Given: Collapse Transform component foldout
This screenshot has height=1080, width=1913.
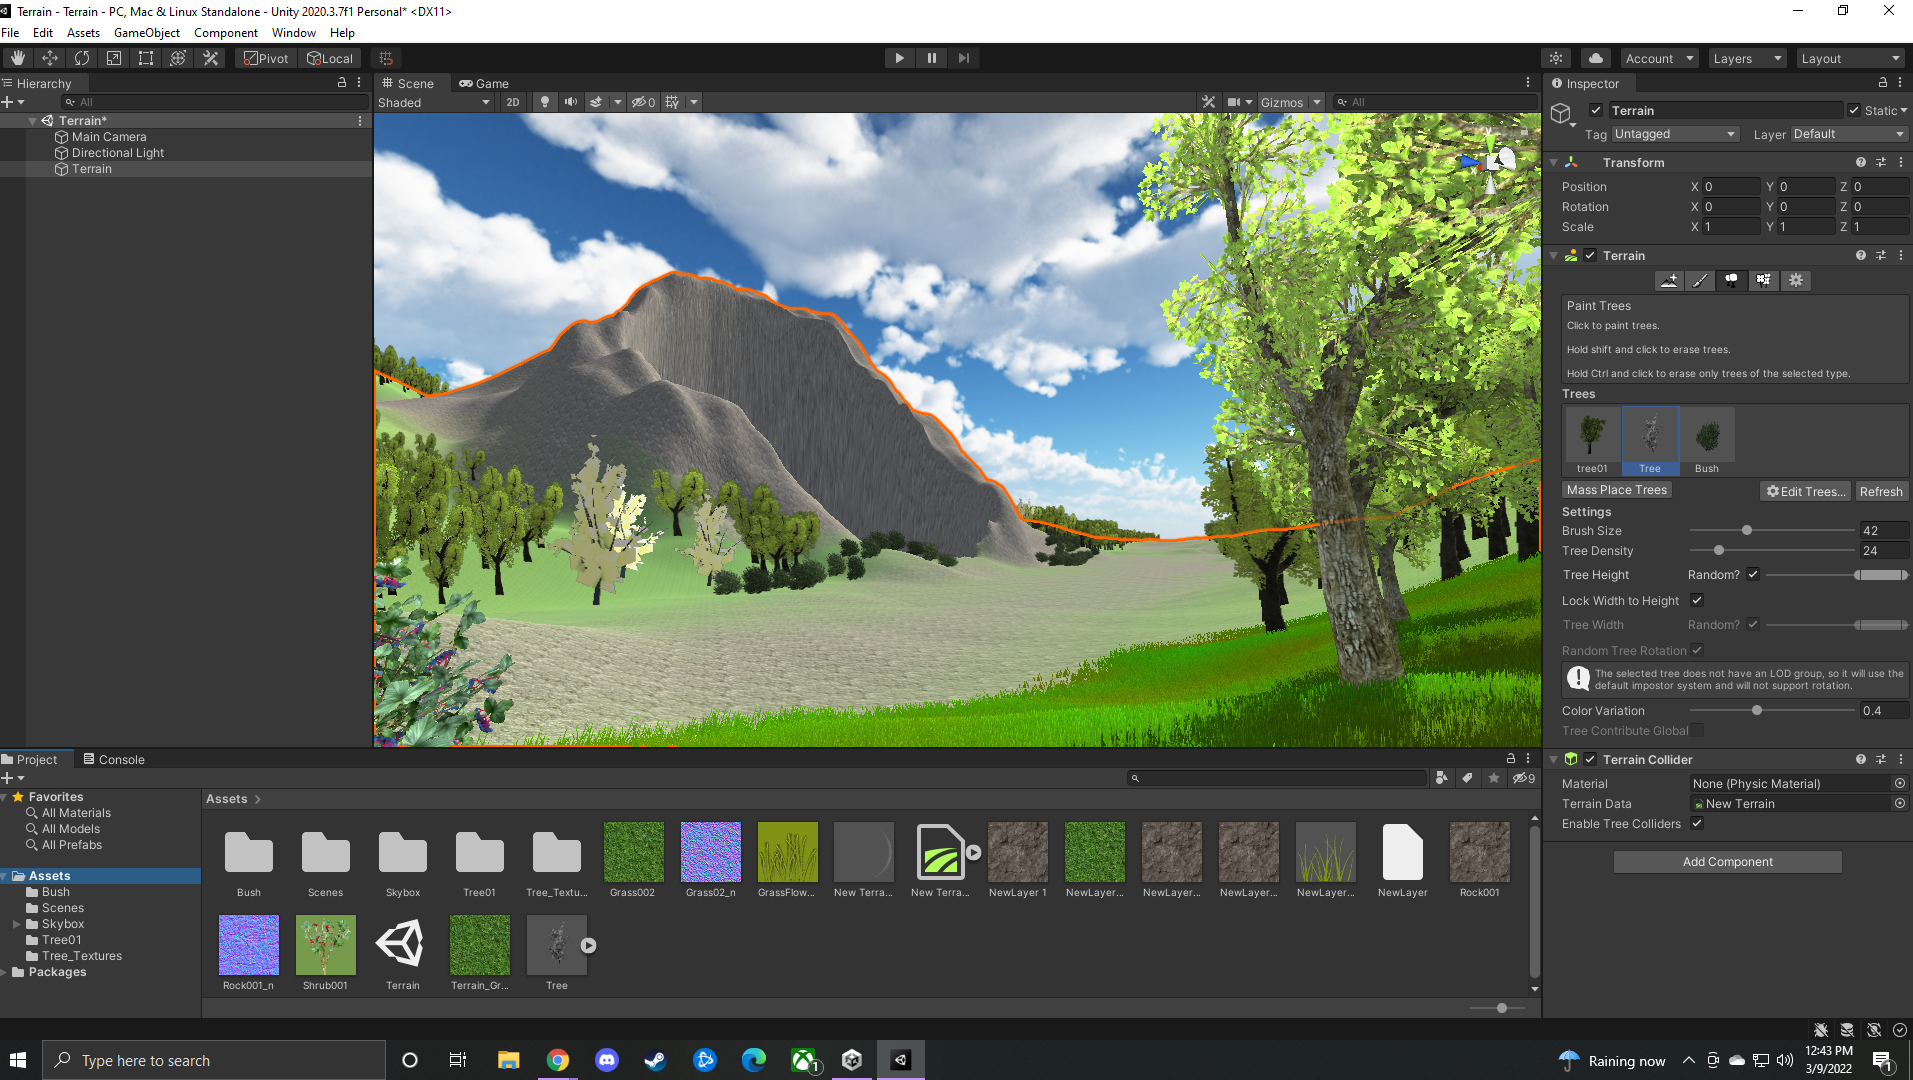Looking at the screenshot, I should pyautogui.click(x=1554, y=163).
